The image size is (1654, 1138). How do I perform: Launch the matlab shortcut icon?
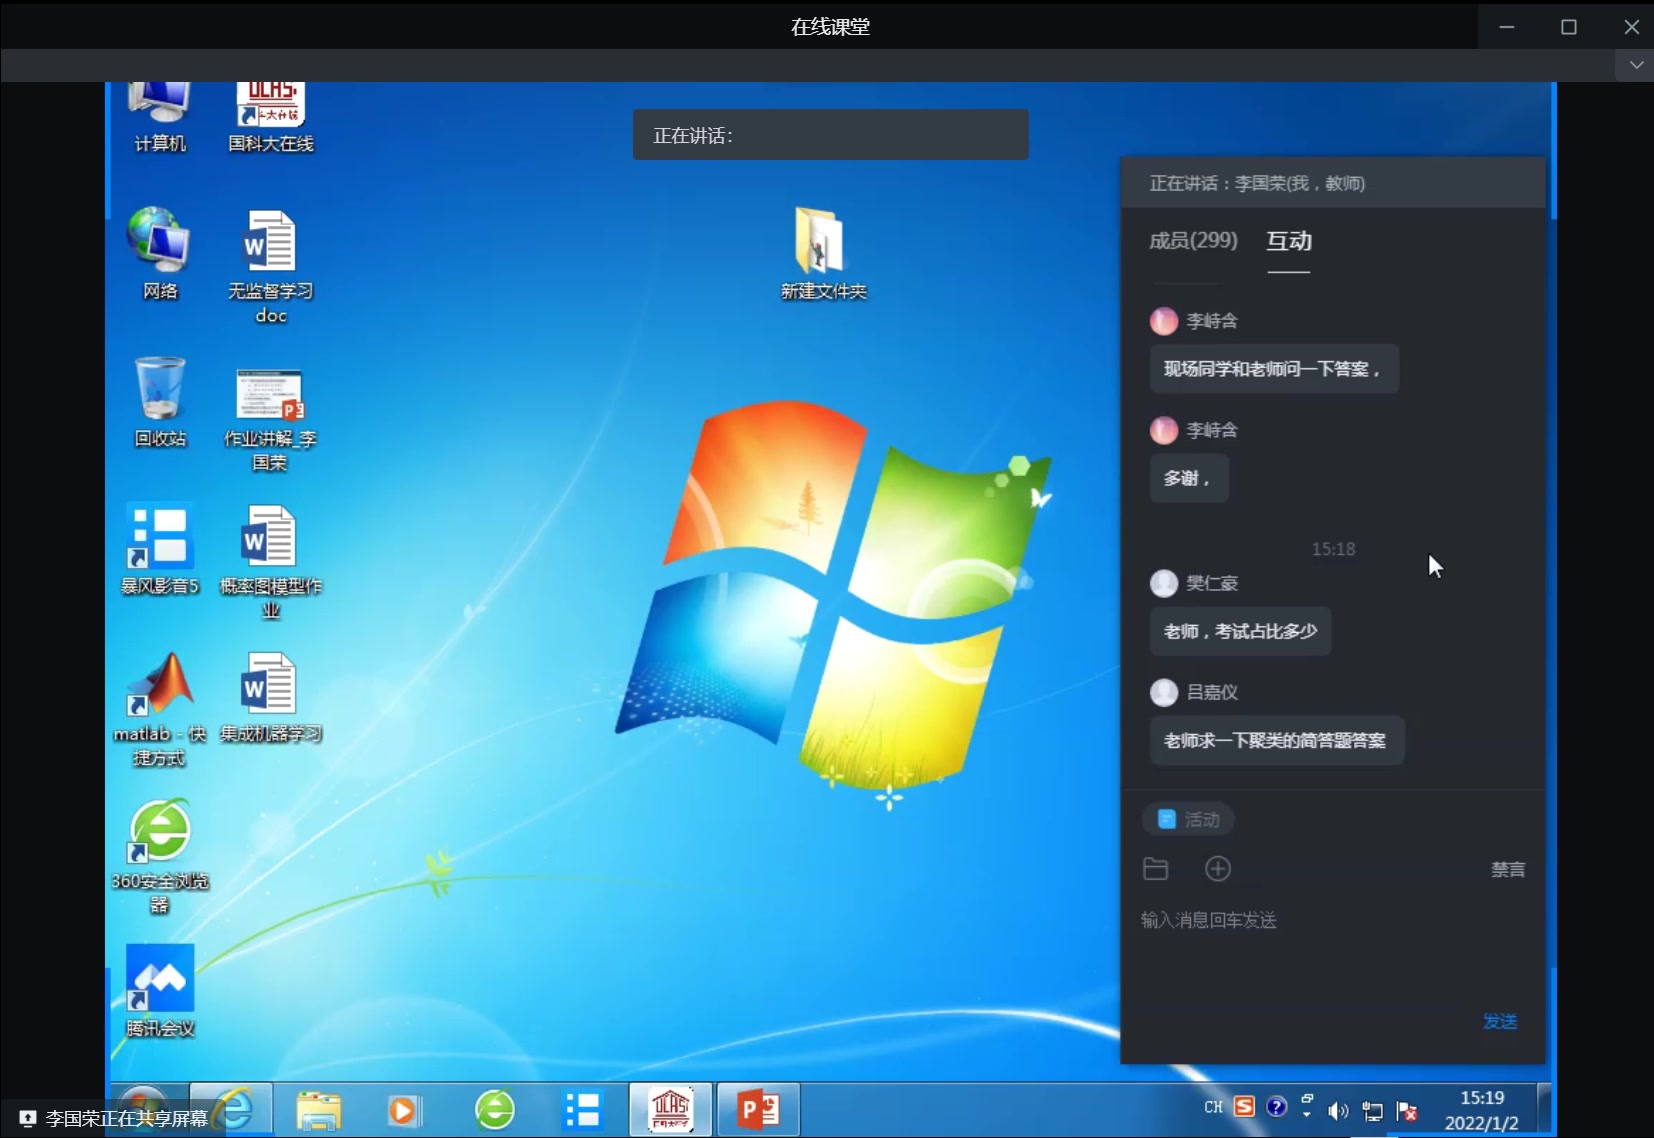(160, 708)
